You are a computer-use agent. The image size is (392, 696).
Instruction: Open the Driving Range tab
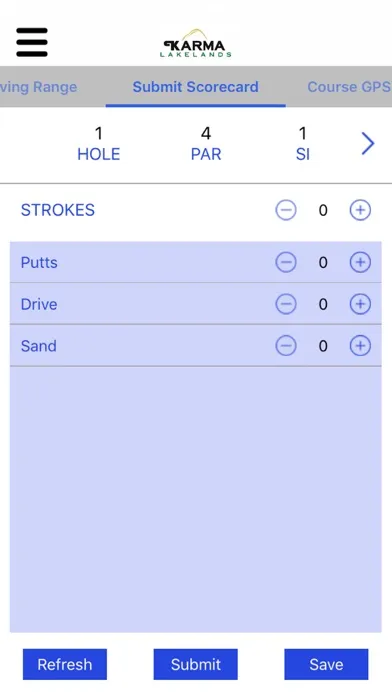tap(39, 87)
